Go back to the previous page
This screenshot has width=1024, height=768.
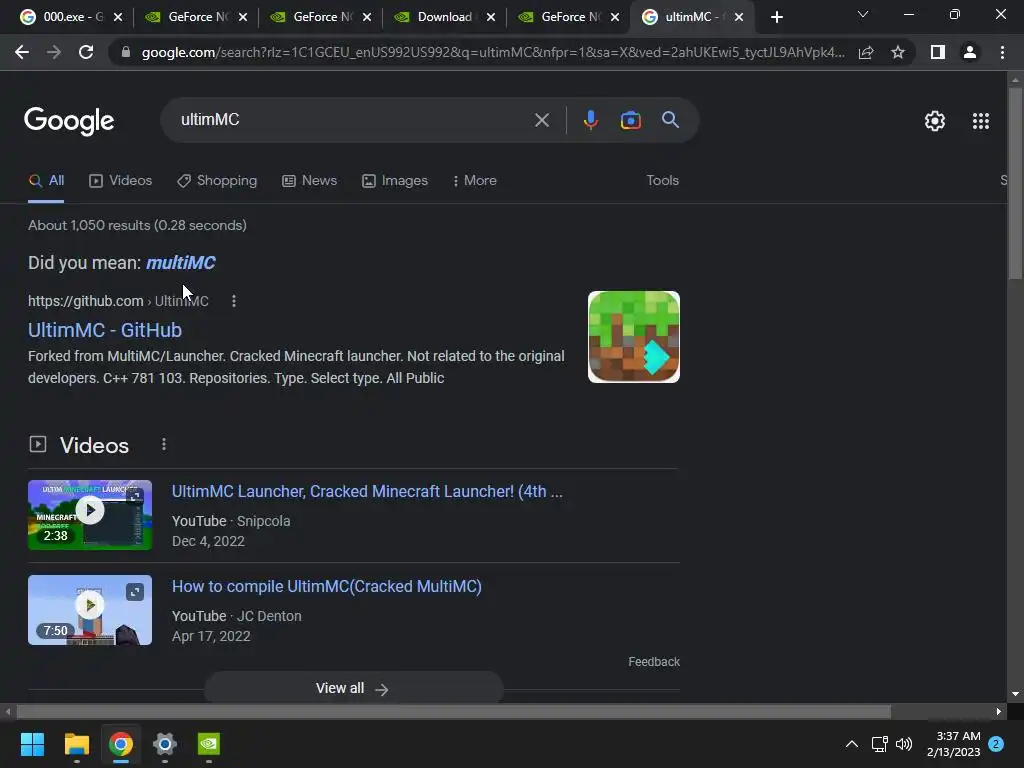(x=22, y=52)
